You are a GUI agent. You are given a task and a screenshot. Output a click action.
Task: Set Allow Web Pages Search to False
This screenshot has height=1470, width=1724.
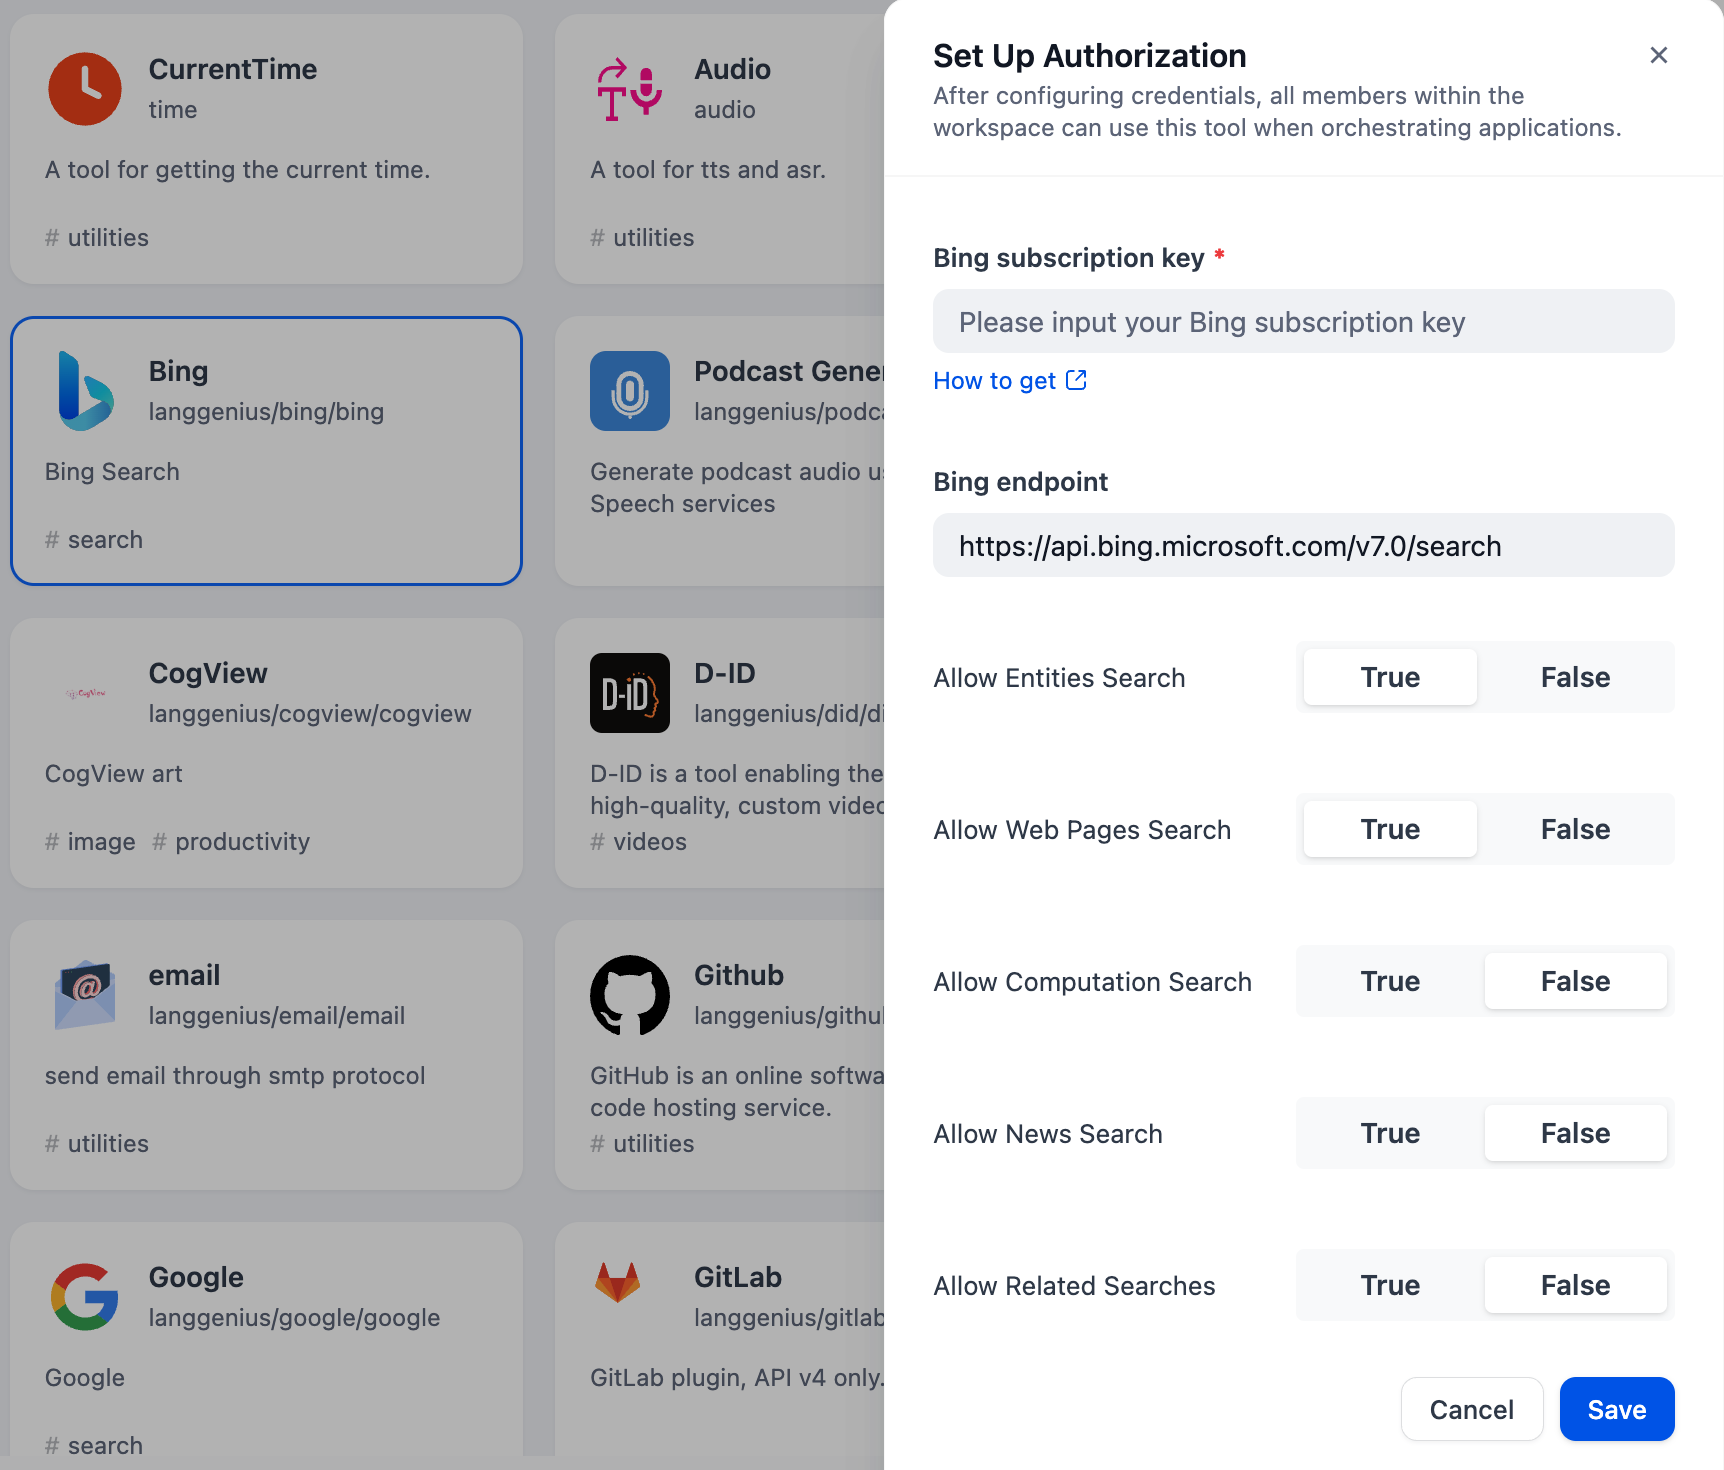click(x=1575, y=829)
